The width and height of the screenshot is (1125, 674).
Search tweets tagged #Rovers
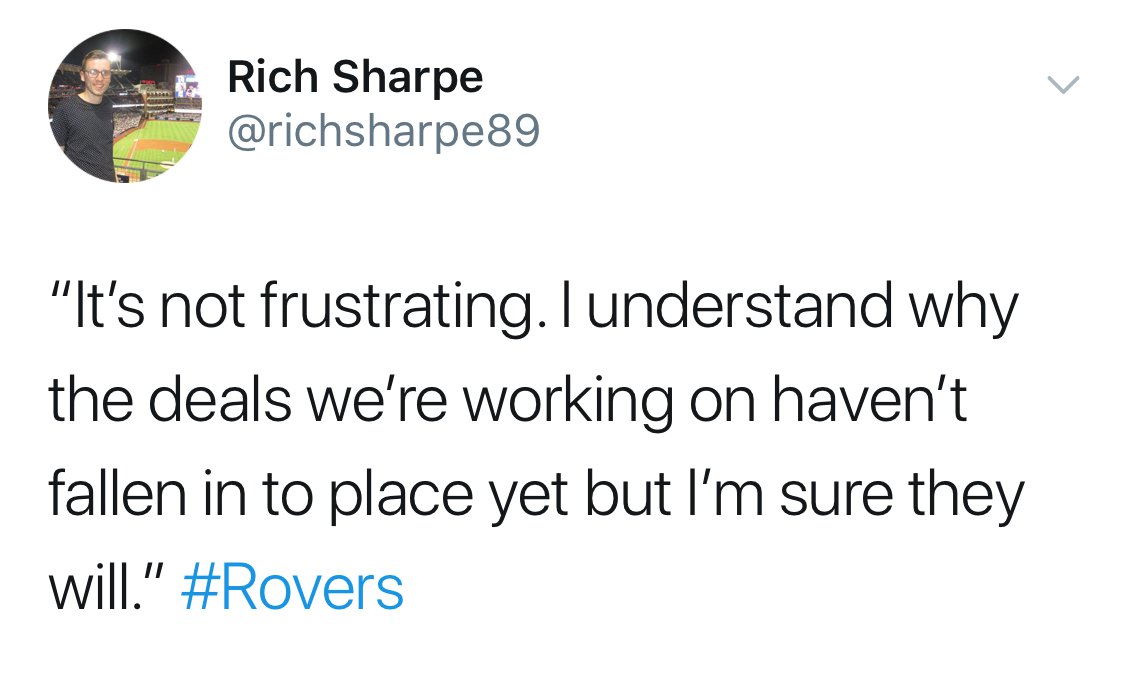click(x=292, y=588)
